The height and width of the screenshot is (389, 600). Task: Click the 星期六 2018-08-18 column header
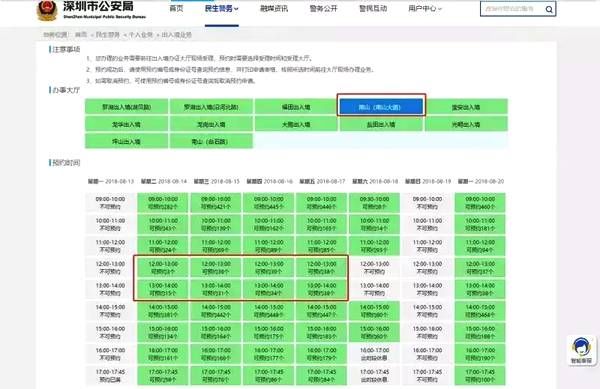pyautogui.click(x=375, y=181)
